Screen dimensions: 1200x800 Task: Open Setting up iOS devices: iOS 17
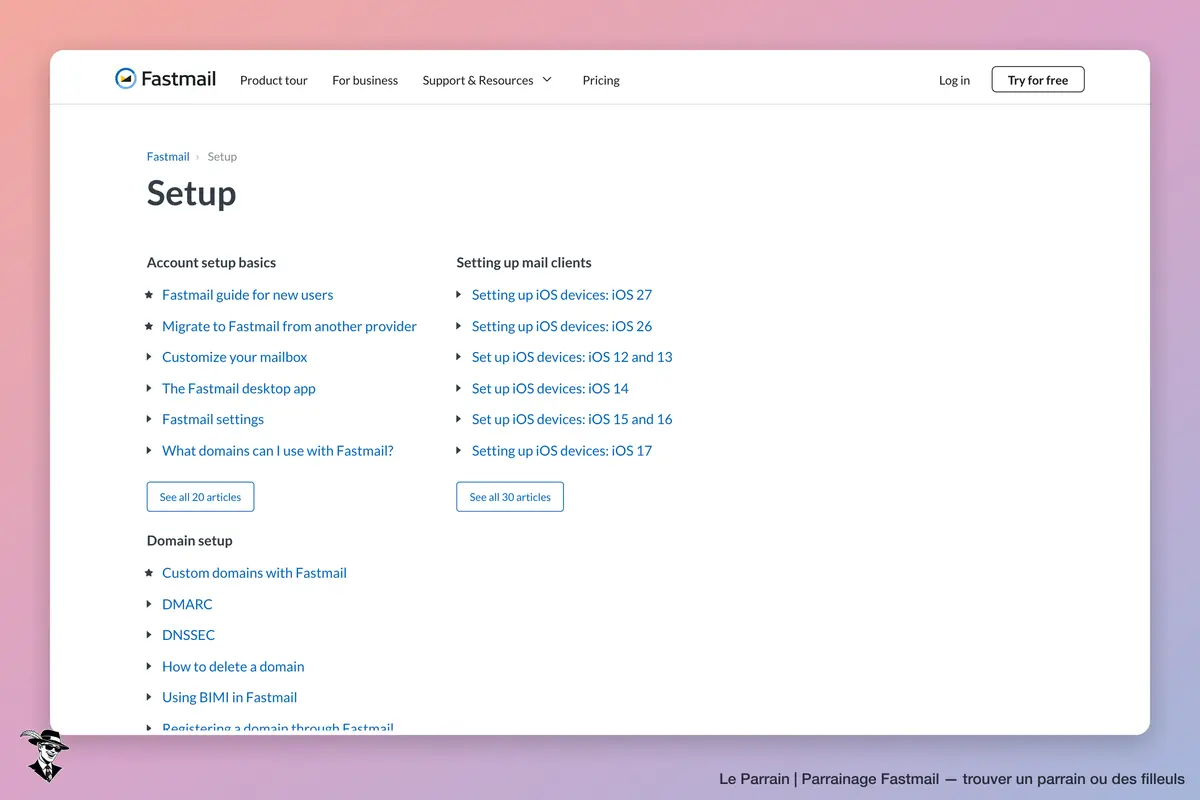[562, 450]
